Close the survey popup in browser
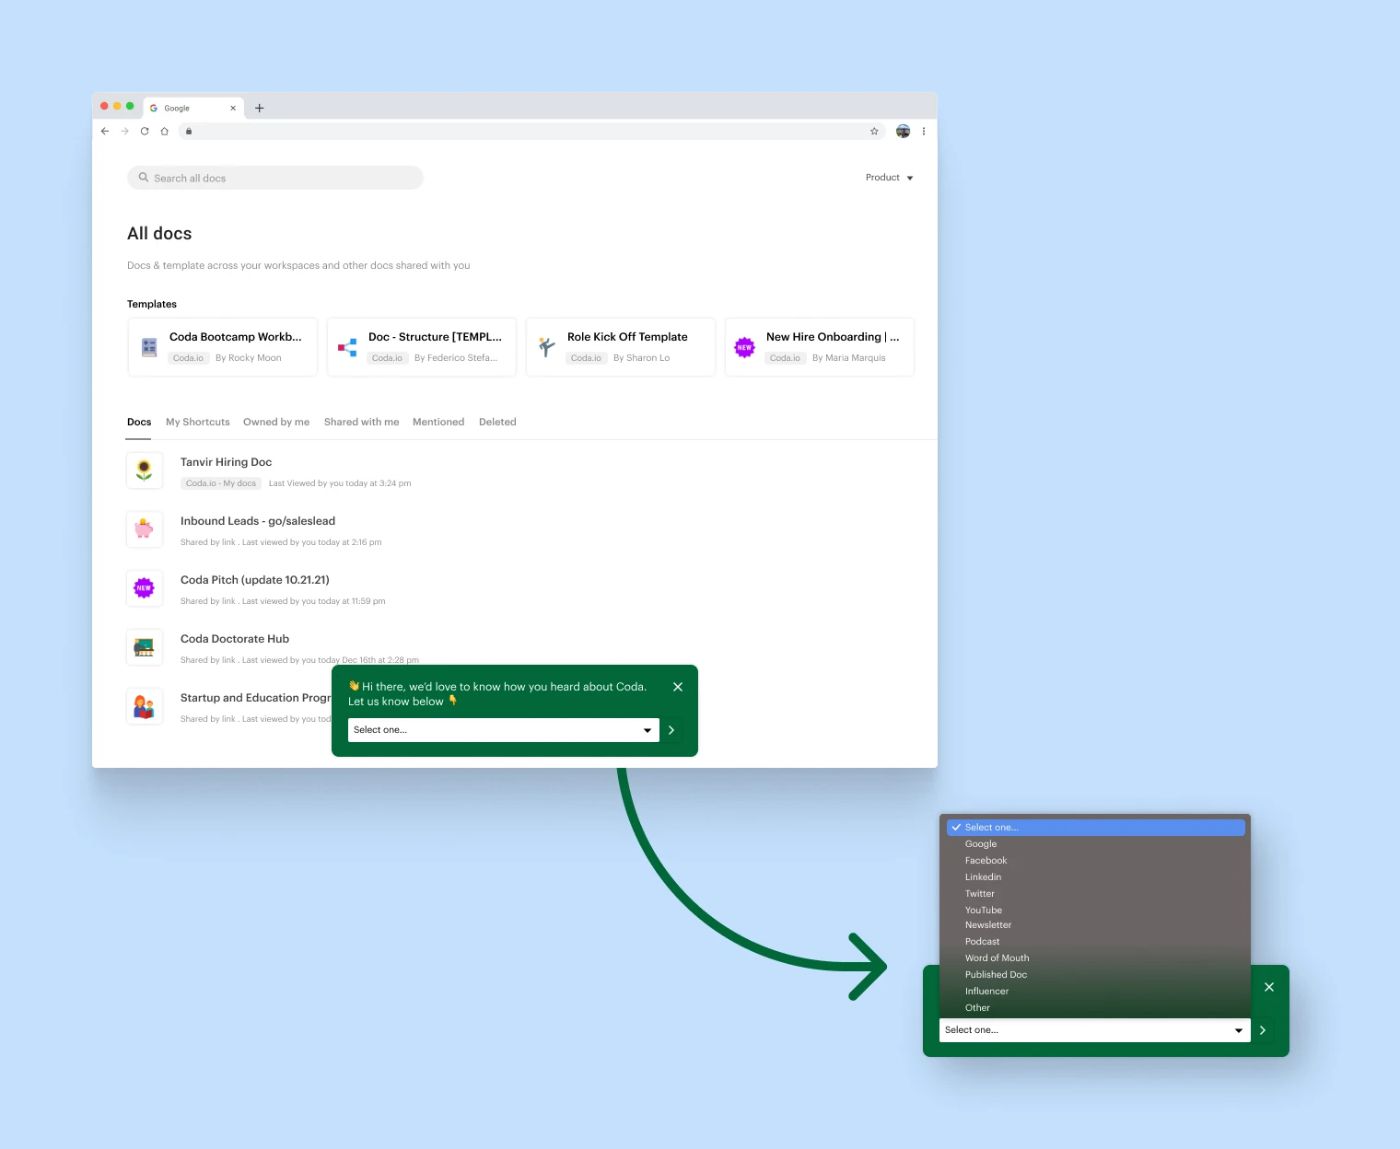This screenshot has width=1400, height=1149. [678, 687]
